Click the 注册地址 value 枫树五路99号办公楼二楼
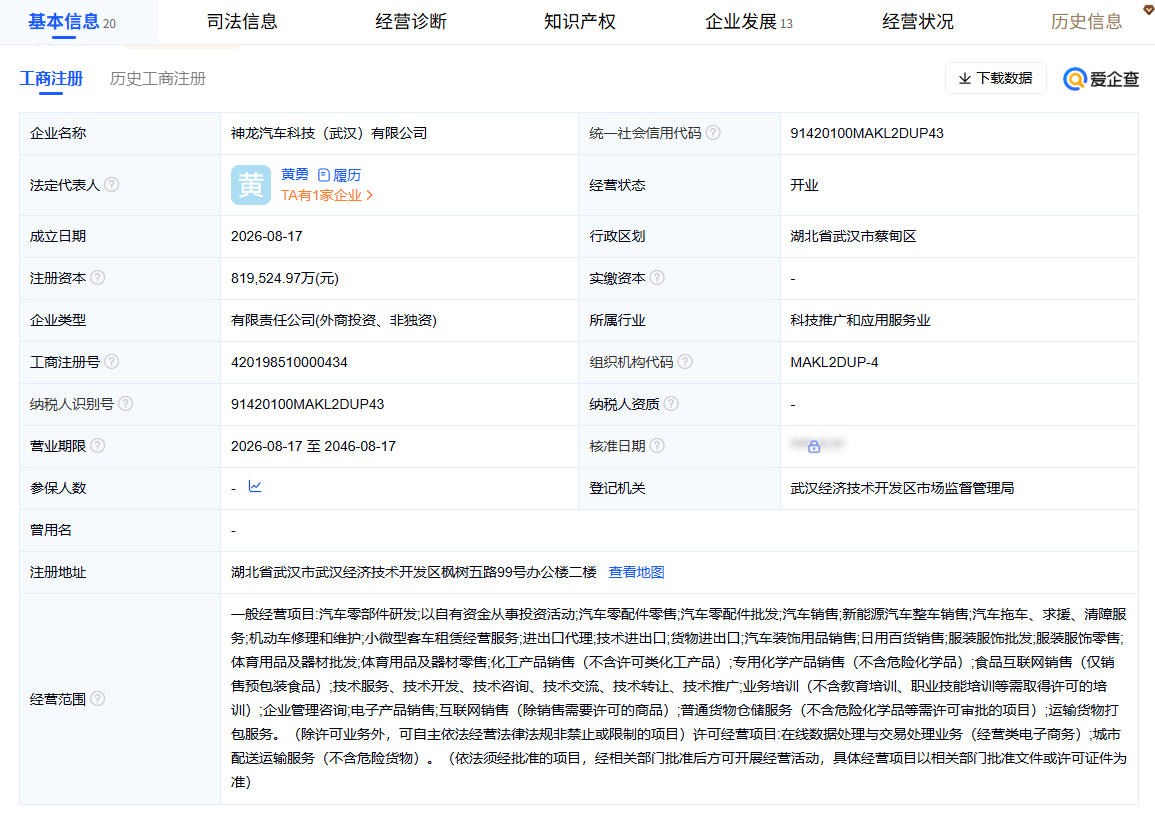 [x=519, y=572]
